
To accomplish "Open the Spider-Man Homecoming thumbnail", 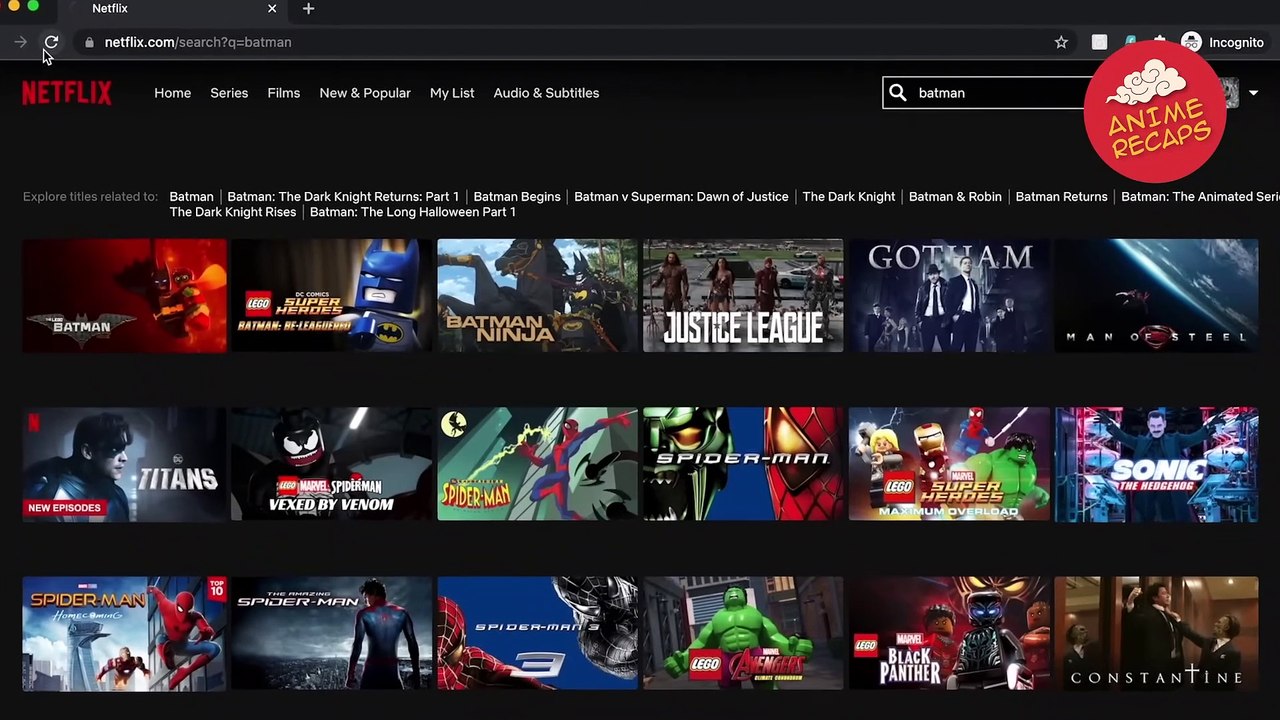I will (x=125, y=633).
